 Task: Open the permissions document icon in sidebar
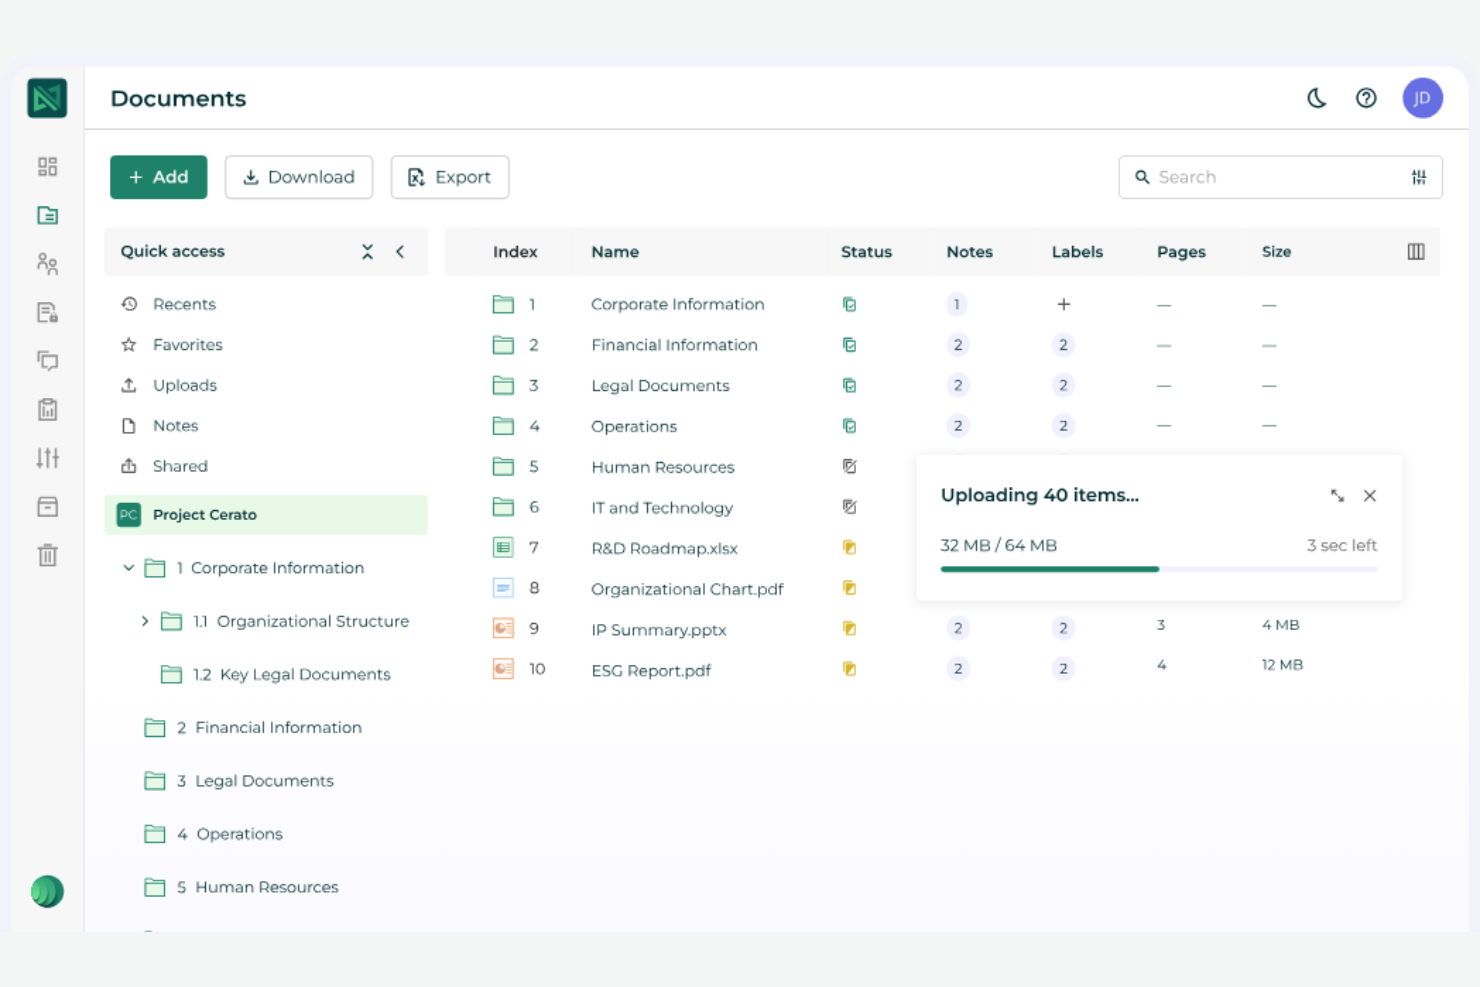tap(47, 312)
